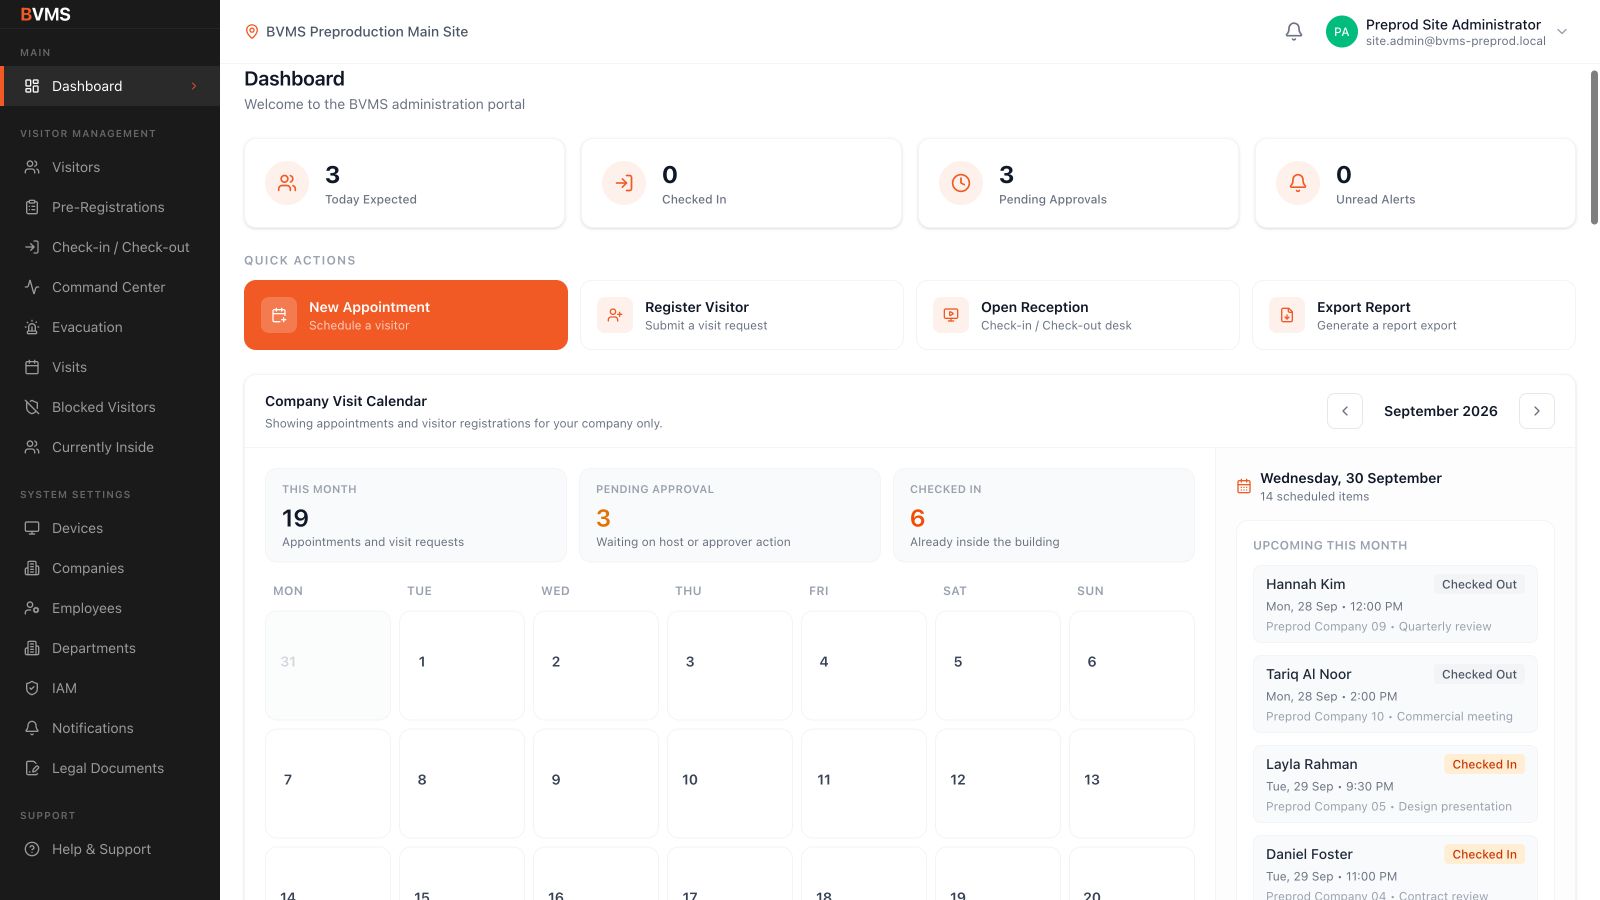Click the Departments icon in sidebar
The height and width of the screenshot is (900, 1600).
click(32, 648)
